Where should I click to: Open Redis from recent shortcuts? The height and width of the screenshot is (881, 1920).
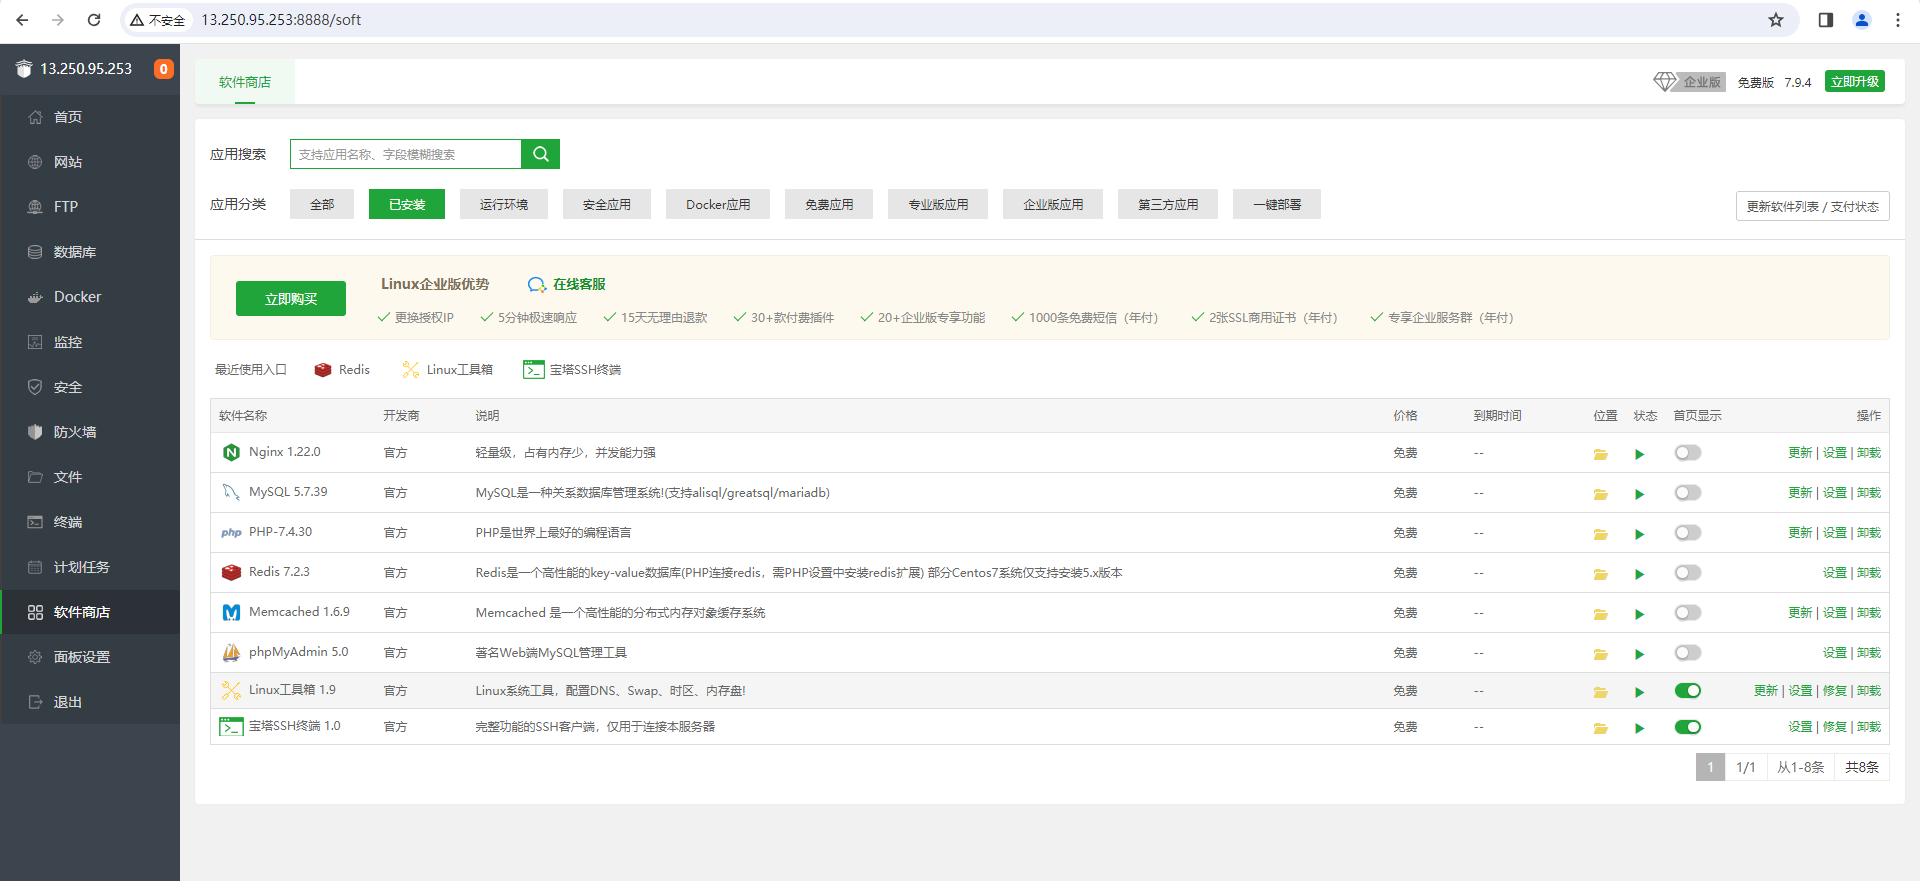pyautogui.click(x=342, y=370)
